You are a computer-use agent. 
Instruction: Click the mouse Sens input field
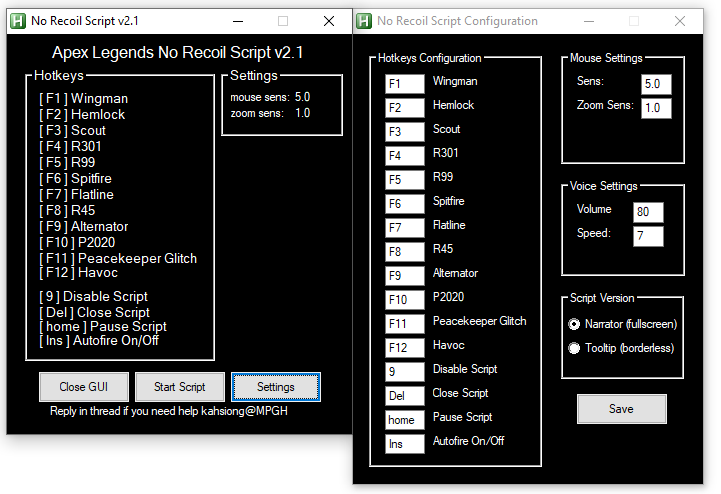[656, 84]
